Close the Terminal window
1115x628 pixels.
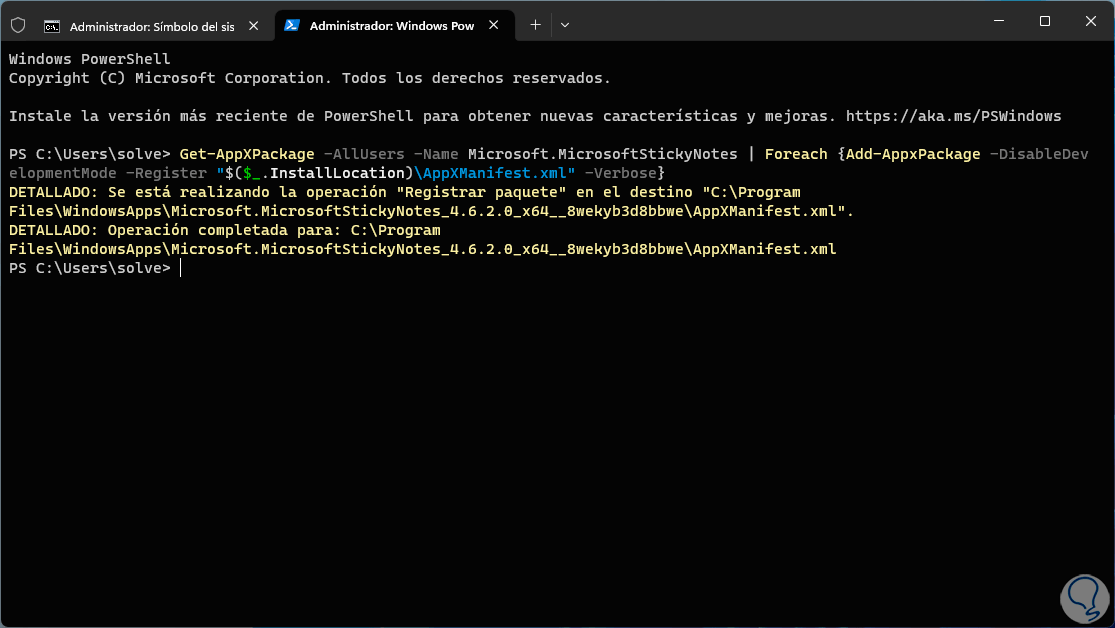click(x=1091, y=21)
